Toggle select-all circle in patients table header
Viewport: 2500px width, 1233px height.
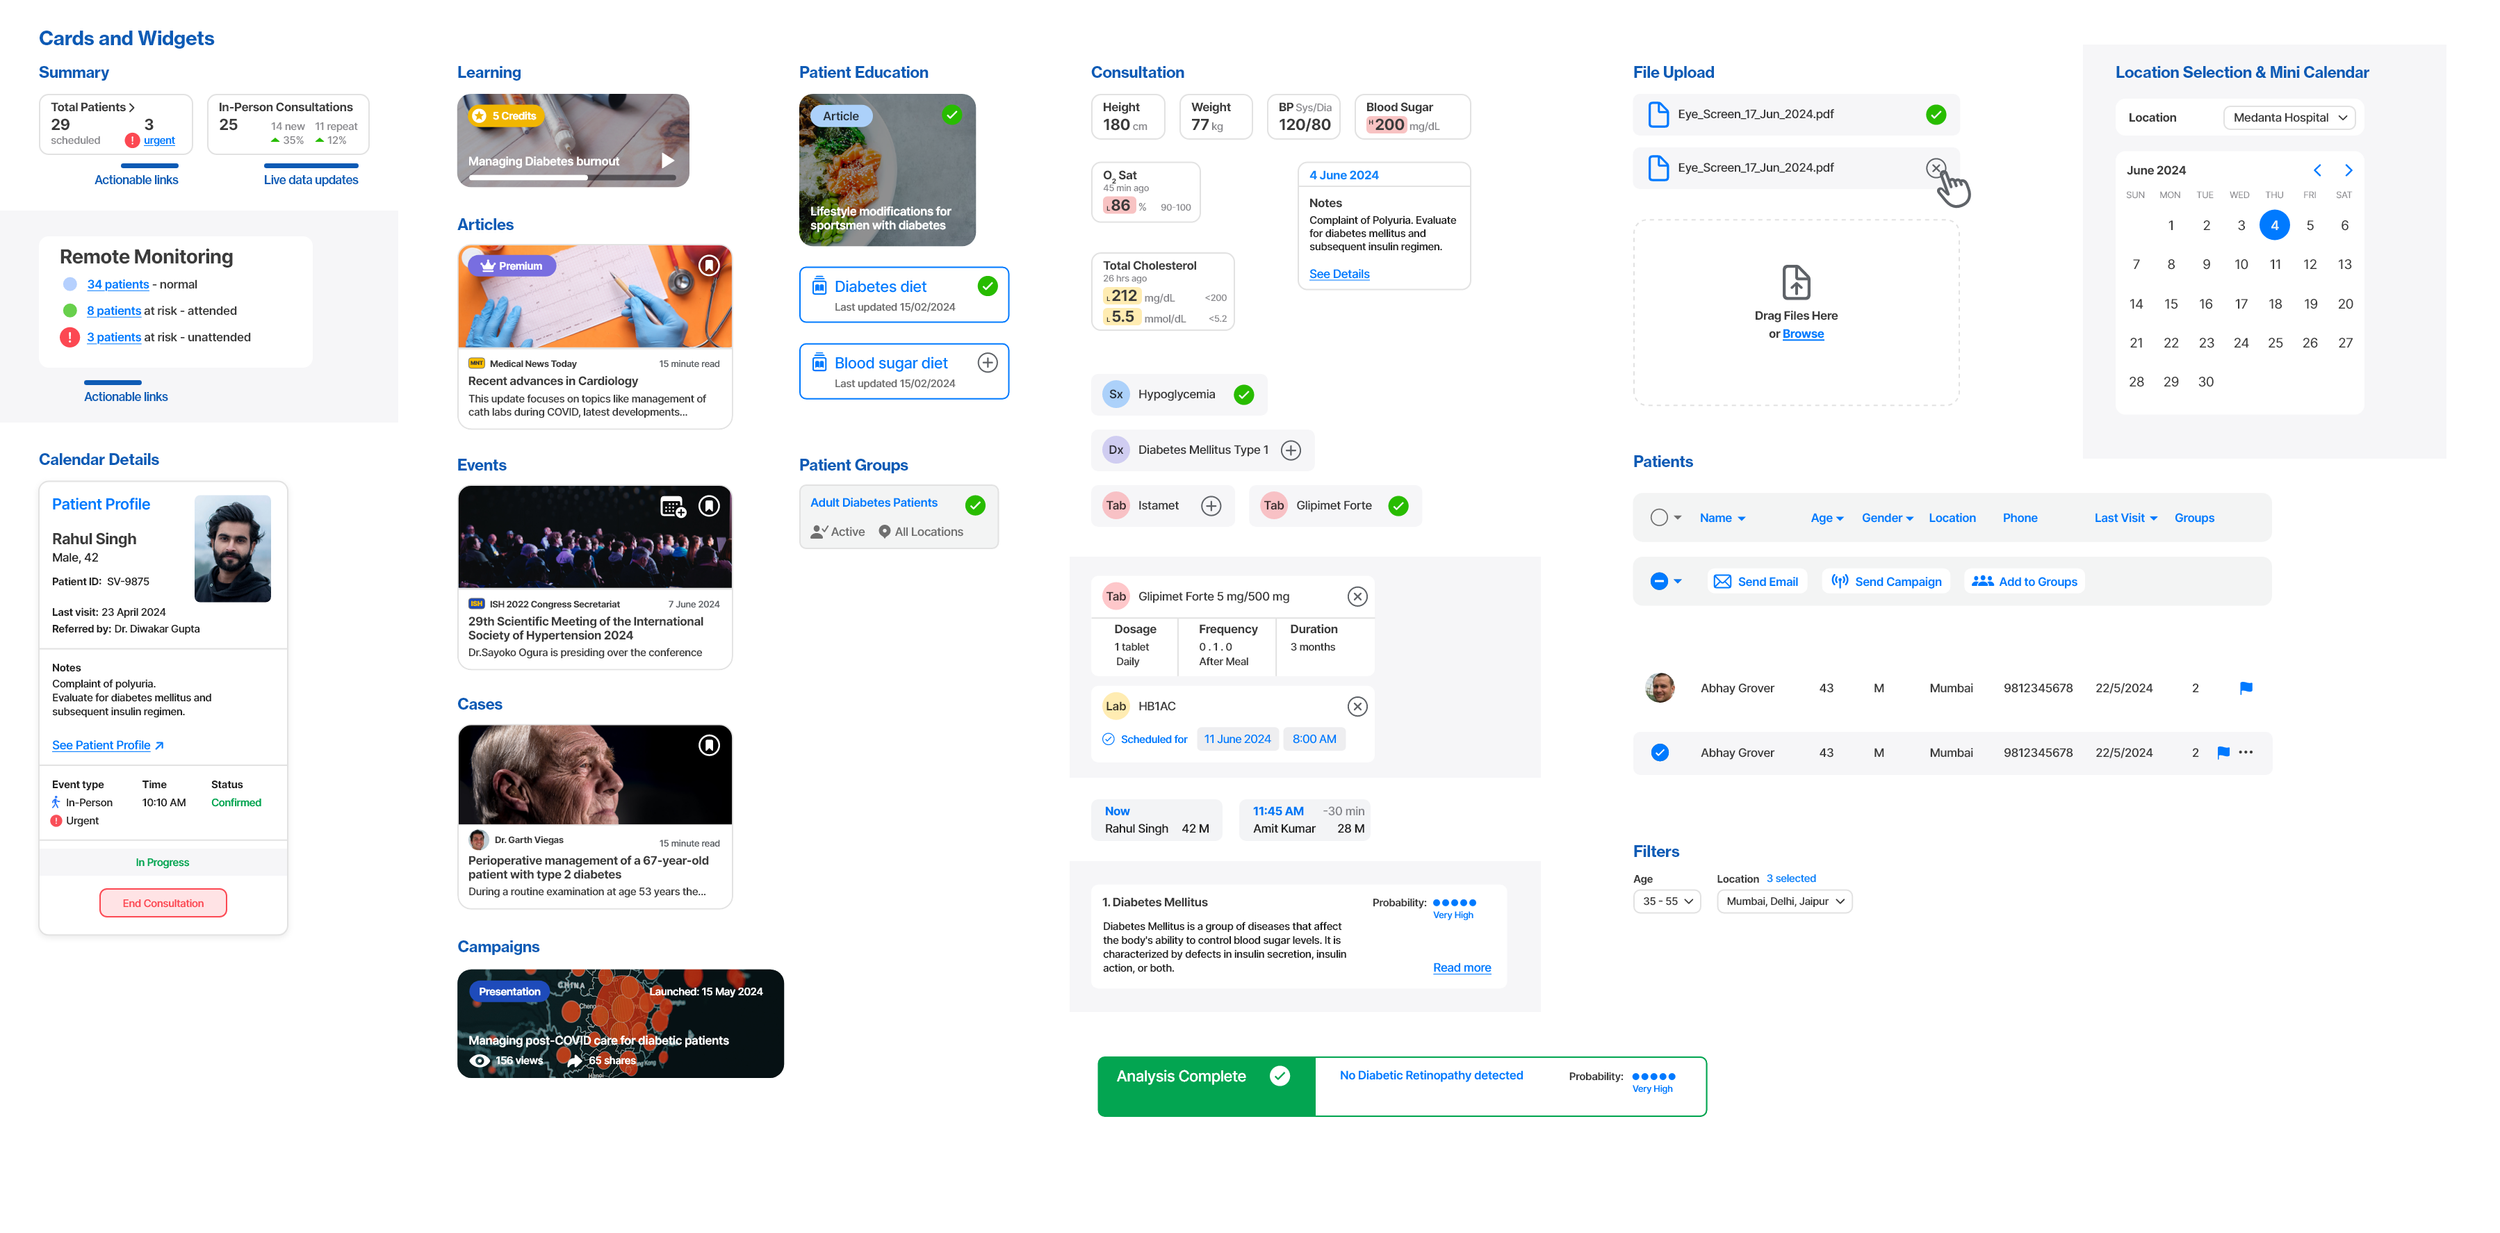click(x=1658, y=518)
